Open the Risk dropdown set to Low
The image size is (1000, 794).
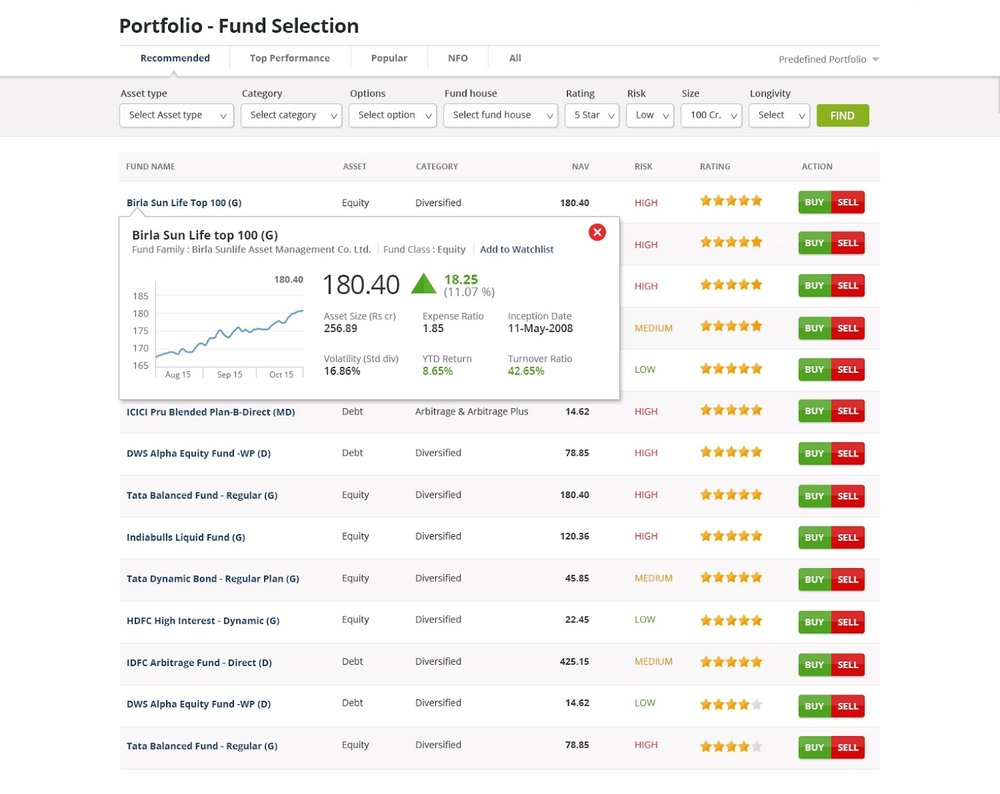point(650,115)
